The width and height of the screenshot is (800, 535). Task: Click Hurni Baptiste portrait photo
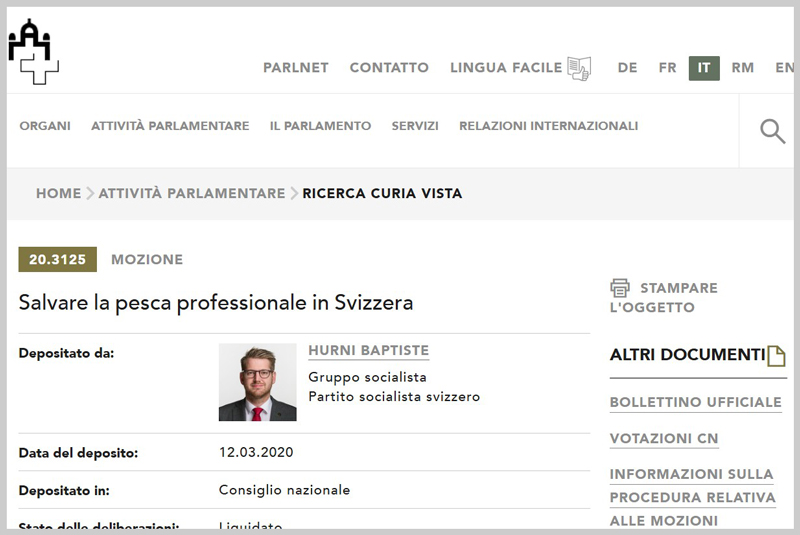(257, 382)
